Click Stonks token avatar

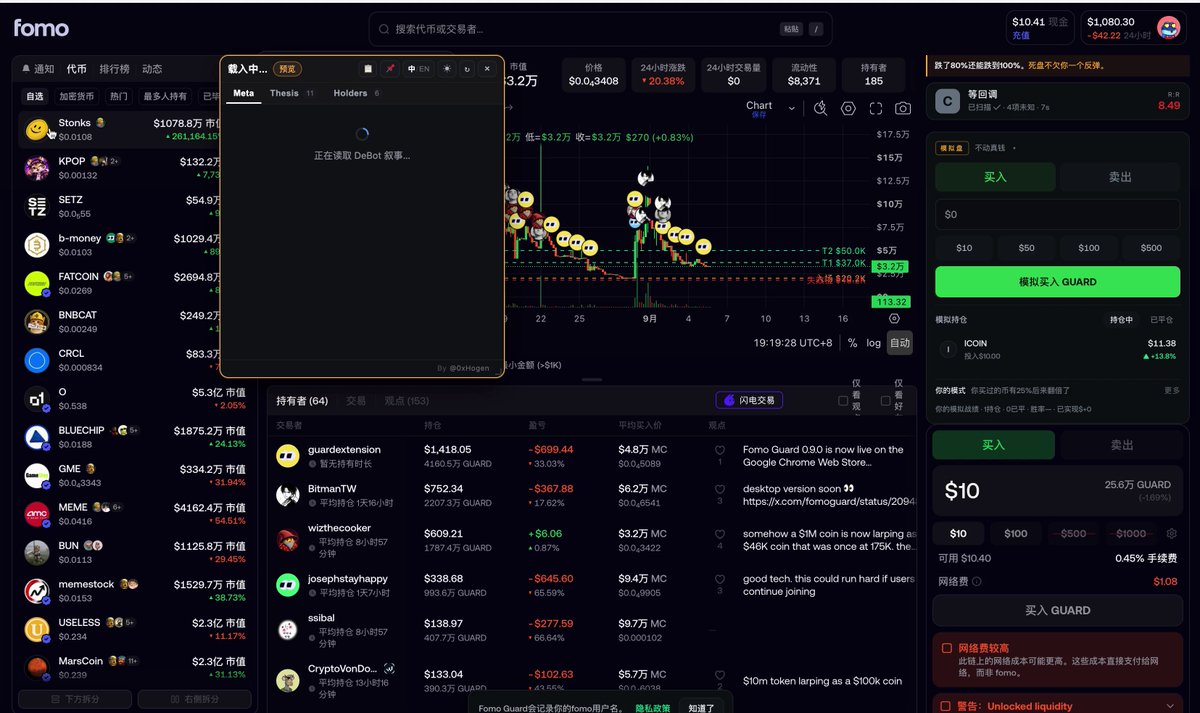click(37, 129)
